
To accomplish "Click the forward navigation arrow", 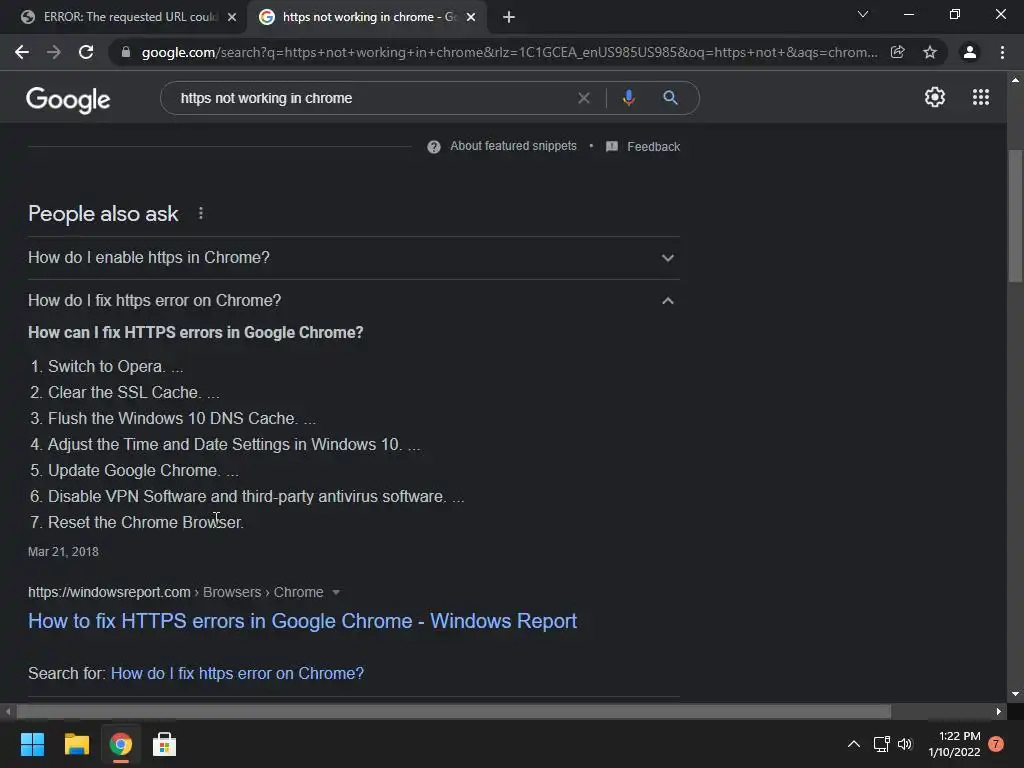I will coord(54,52).
